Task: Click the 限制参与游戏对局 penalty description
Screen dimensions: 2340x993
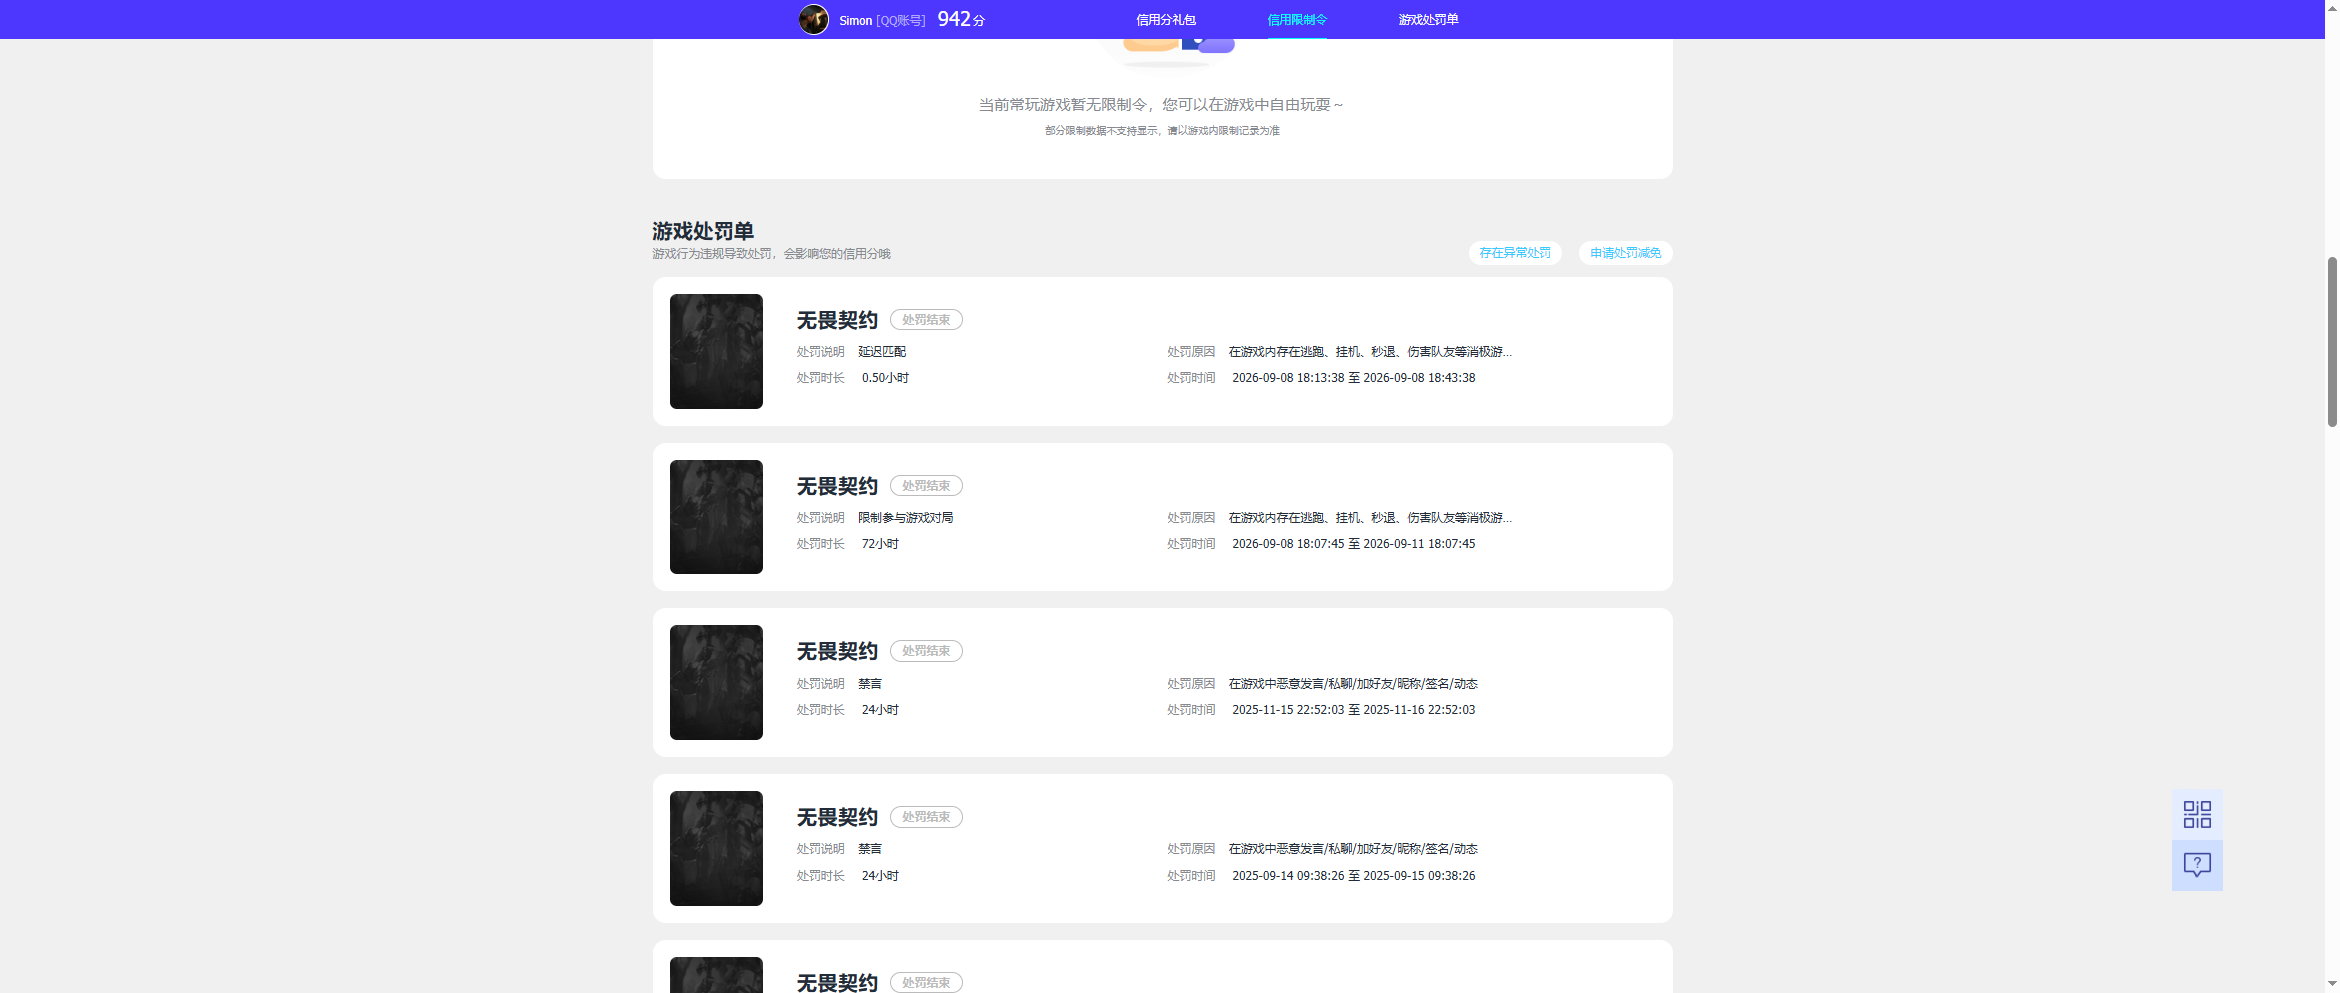Action: (905, 518)
